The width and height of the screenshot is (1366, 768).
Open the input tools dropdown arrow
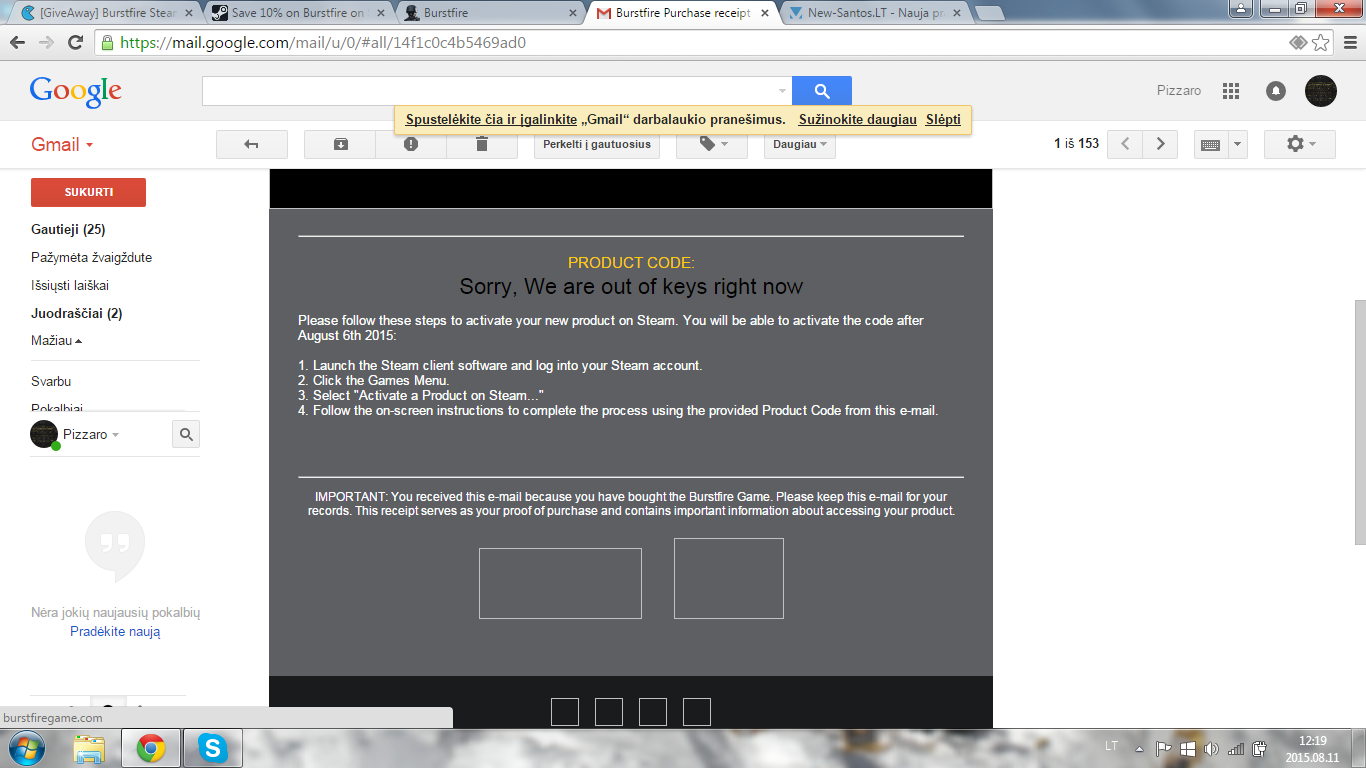coord(1238,144)
